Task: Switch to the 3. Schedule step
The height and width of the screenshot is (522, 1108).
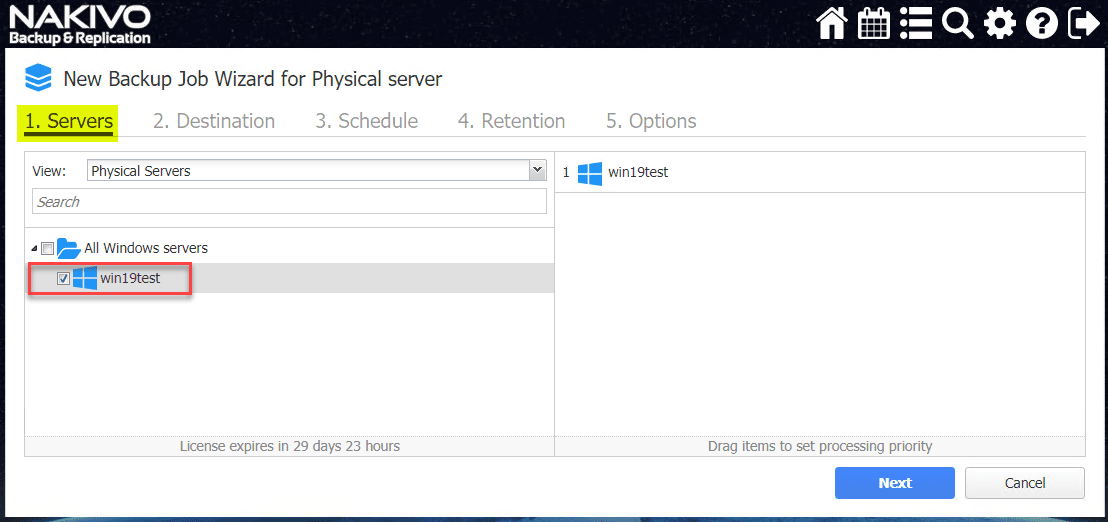Action: pyautogui.click(x=367, y=121)
